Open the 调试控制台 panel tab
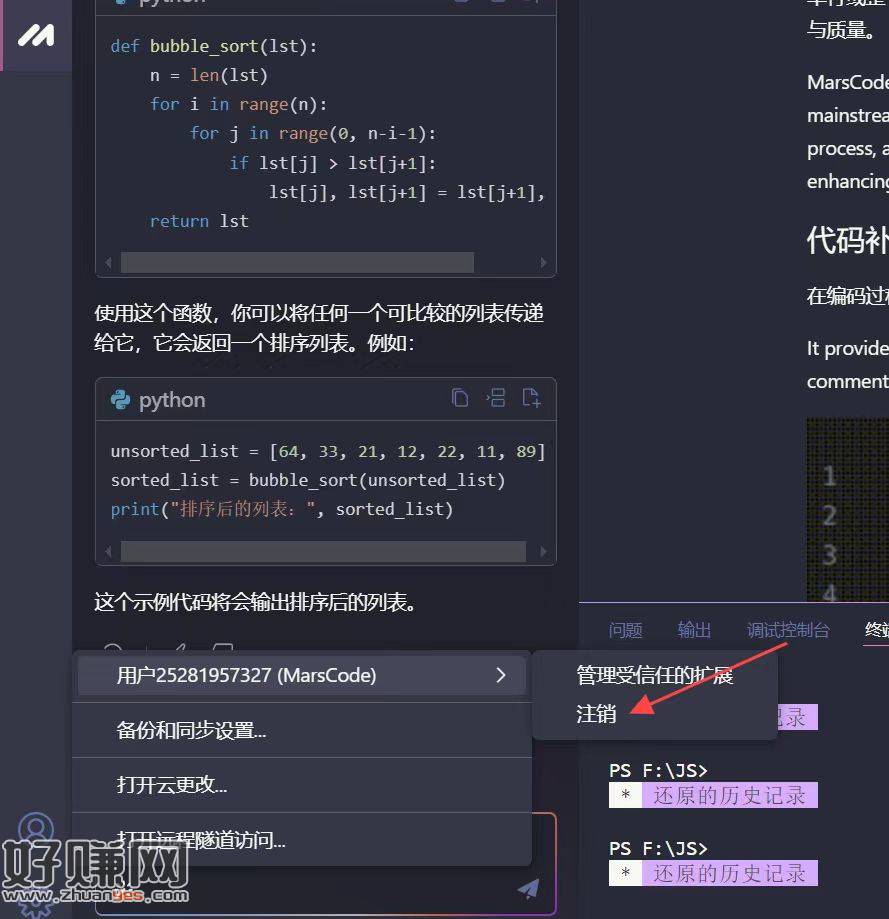 pyautogui.click(x=788, y=630)
